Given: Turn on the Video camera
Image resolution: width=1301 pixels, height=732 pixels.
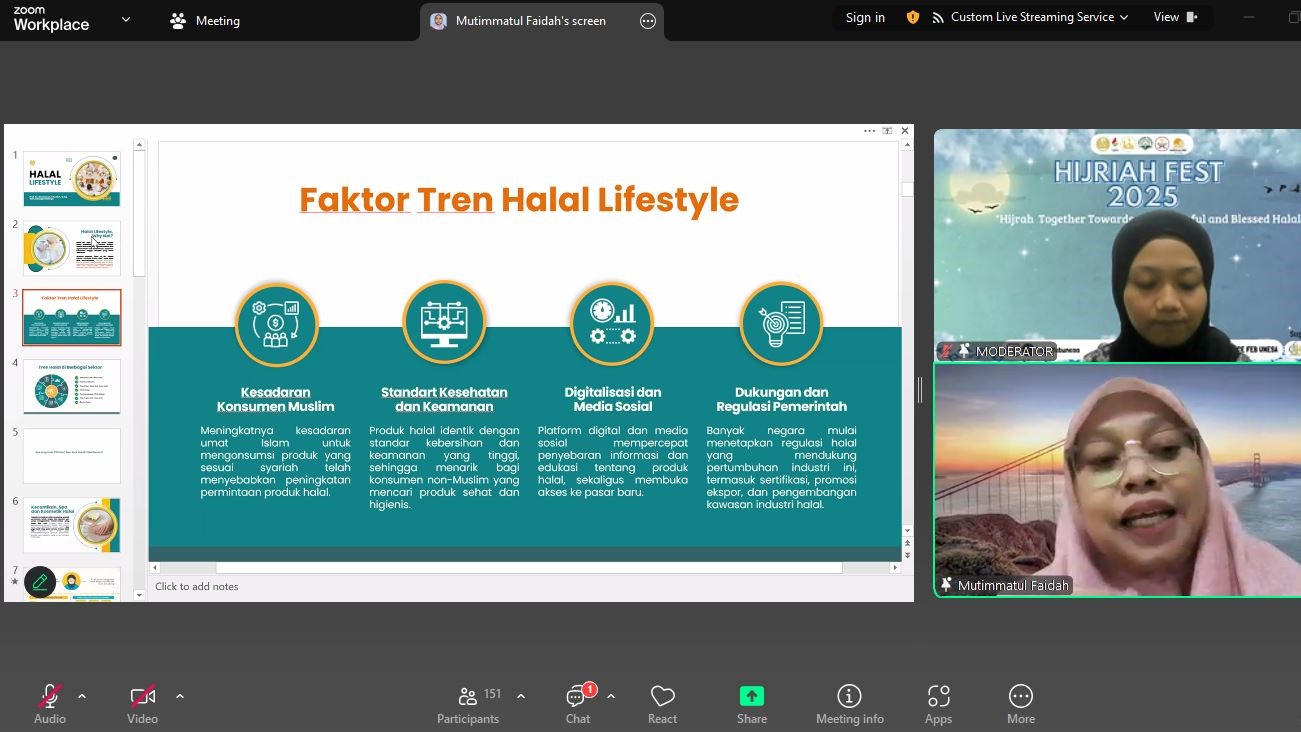Looking at the screenshot, I should 142,697.
